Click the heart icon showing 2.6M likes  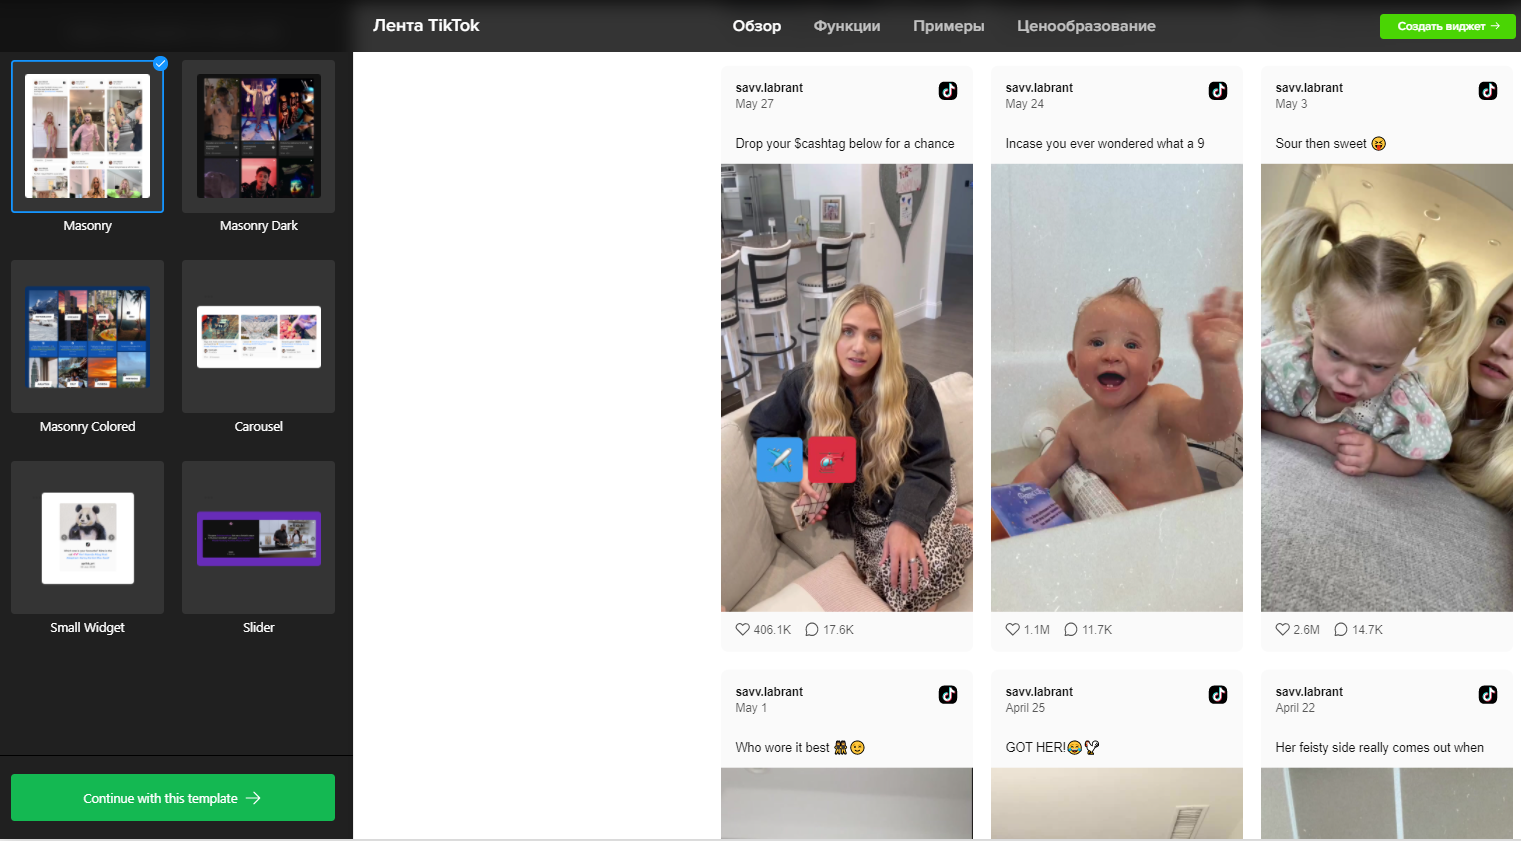tap(1282, 629)
